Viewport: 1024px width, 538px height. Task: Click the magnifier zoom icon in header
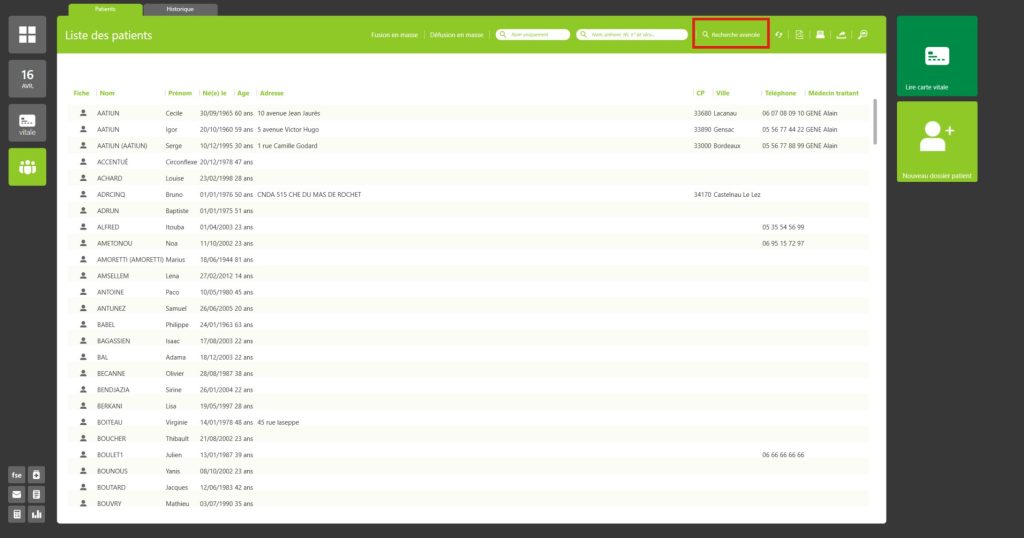tap(862, 35)
